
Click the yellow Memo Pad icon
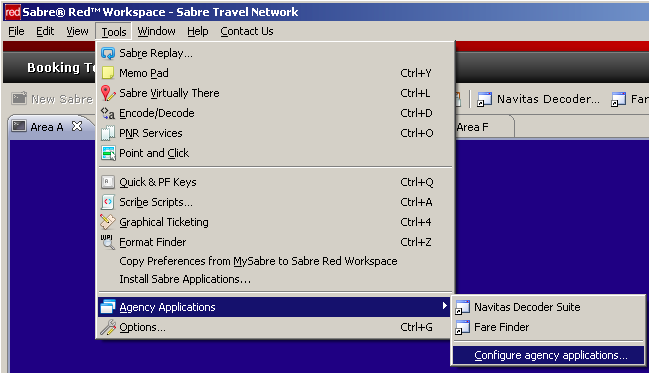108,73
